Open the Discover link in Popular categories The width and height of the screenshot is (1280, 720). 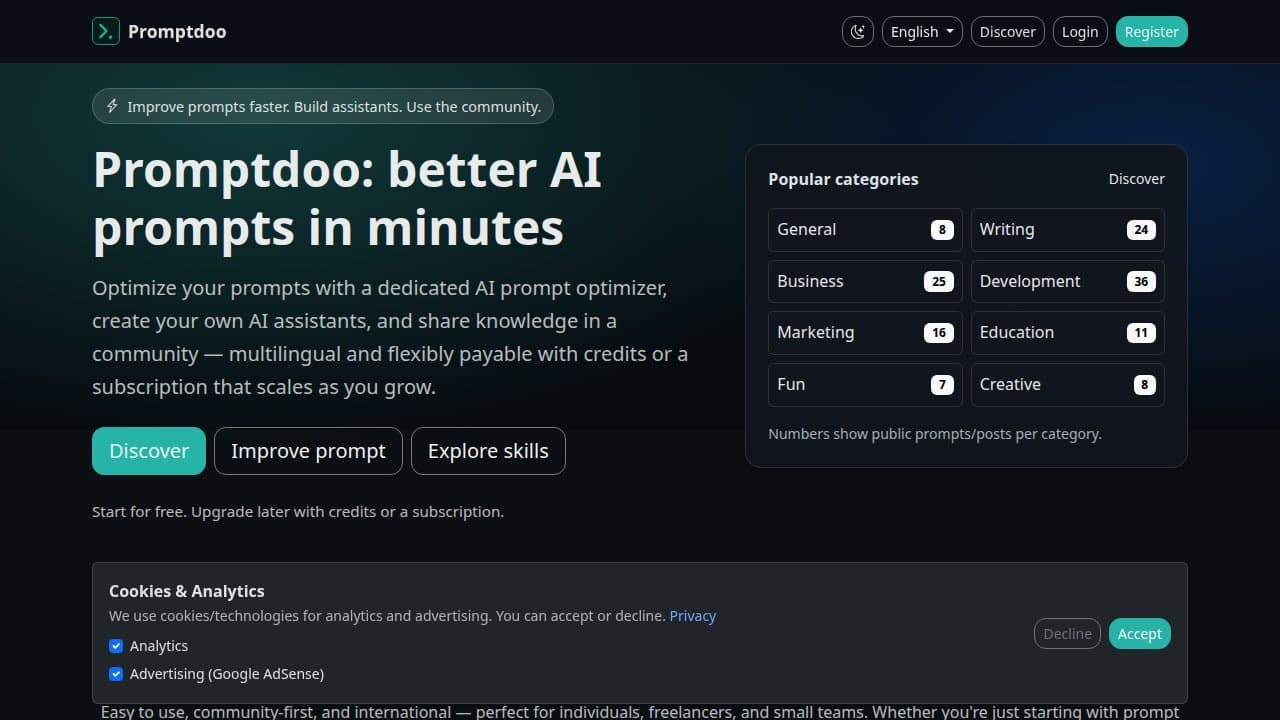coord(1137,179)
